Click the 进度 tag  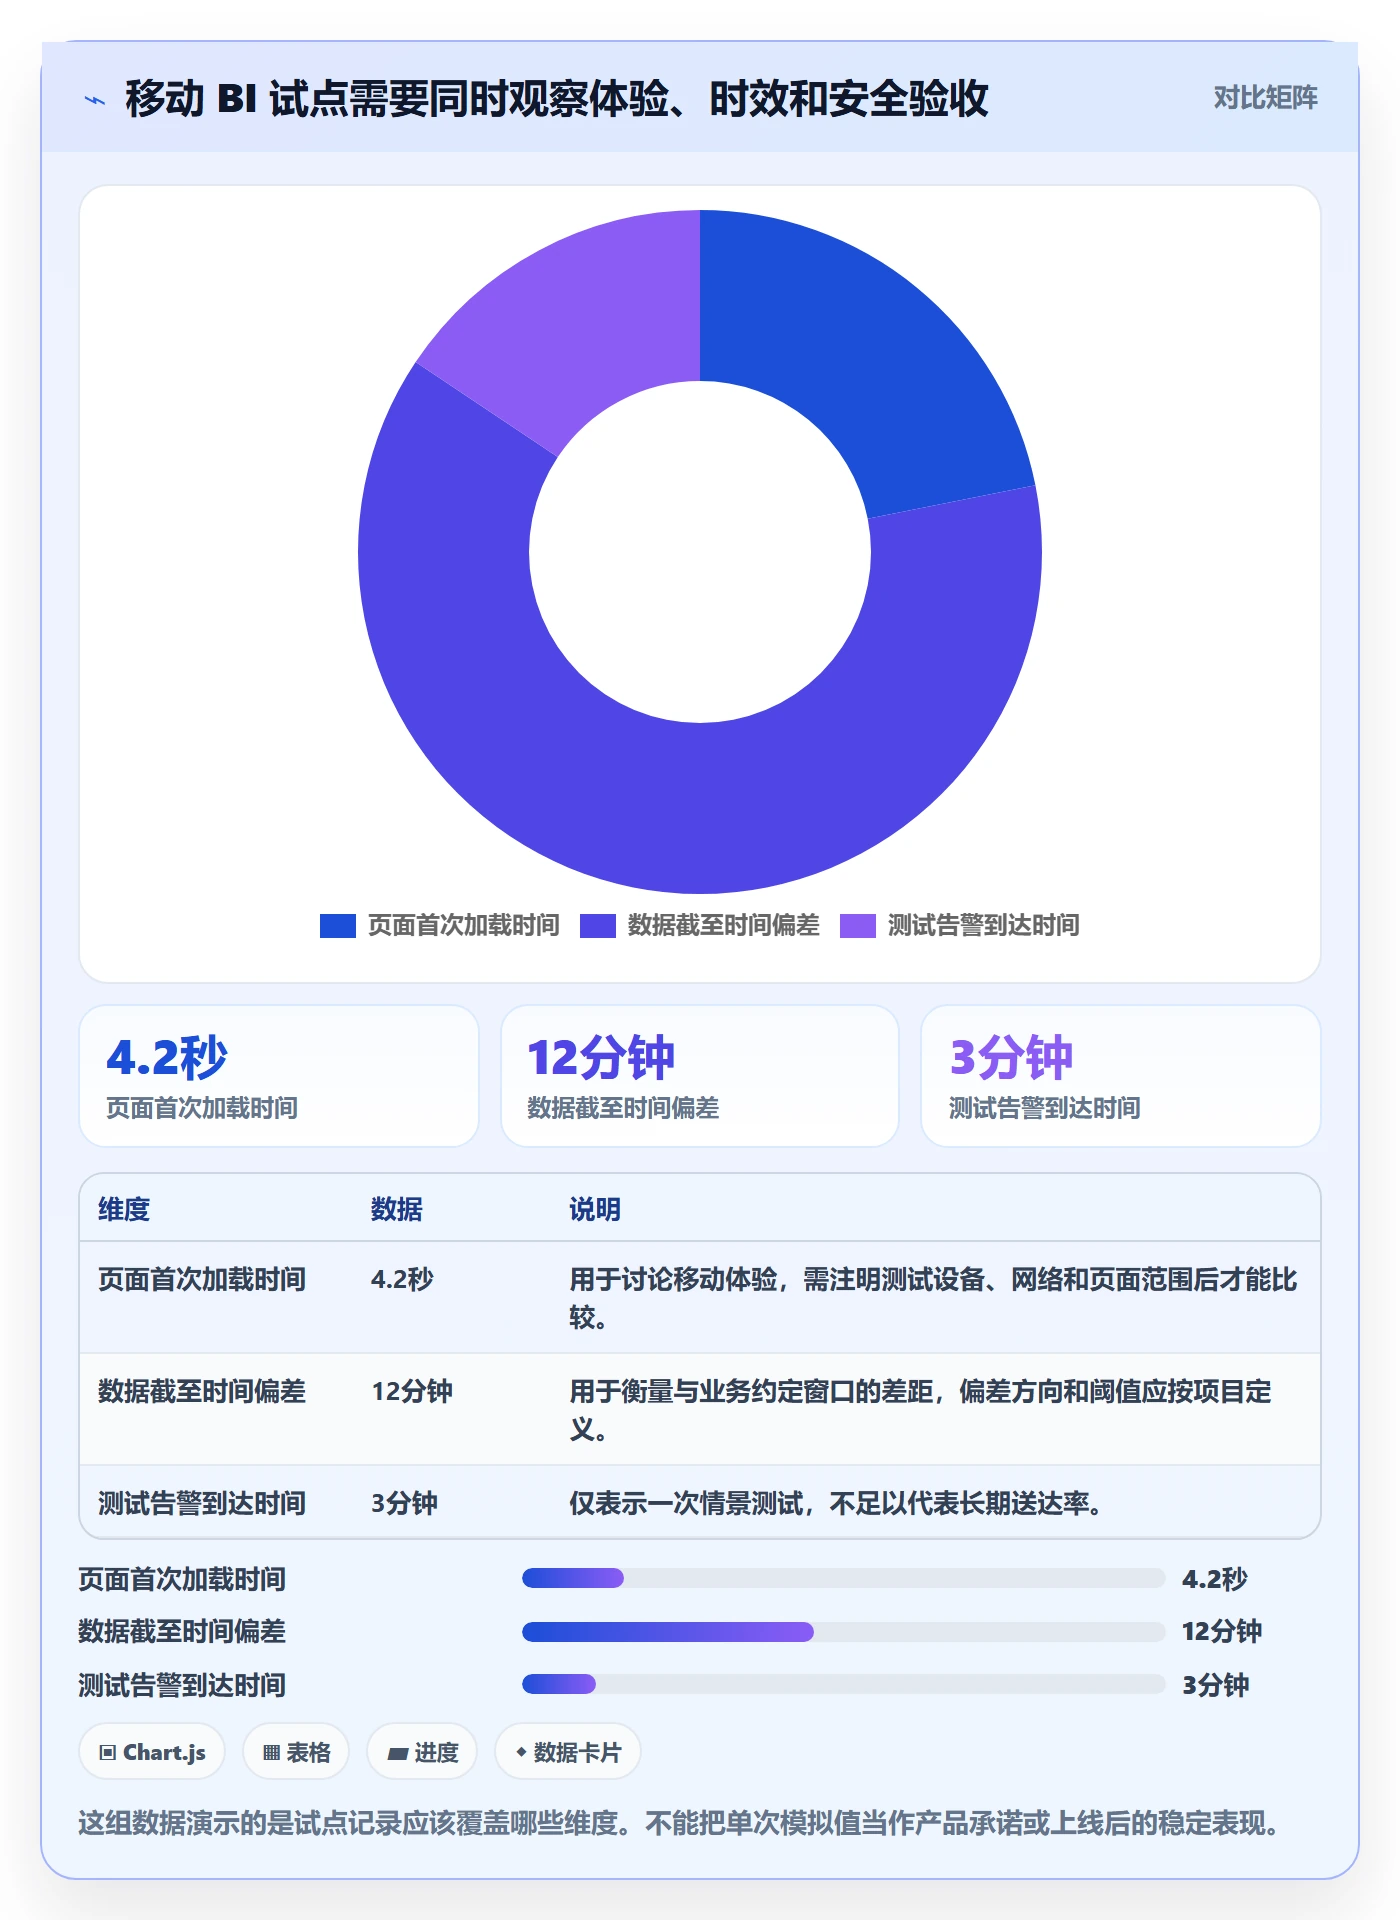click(x=422, y=1752)
